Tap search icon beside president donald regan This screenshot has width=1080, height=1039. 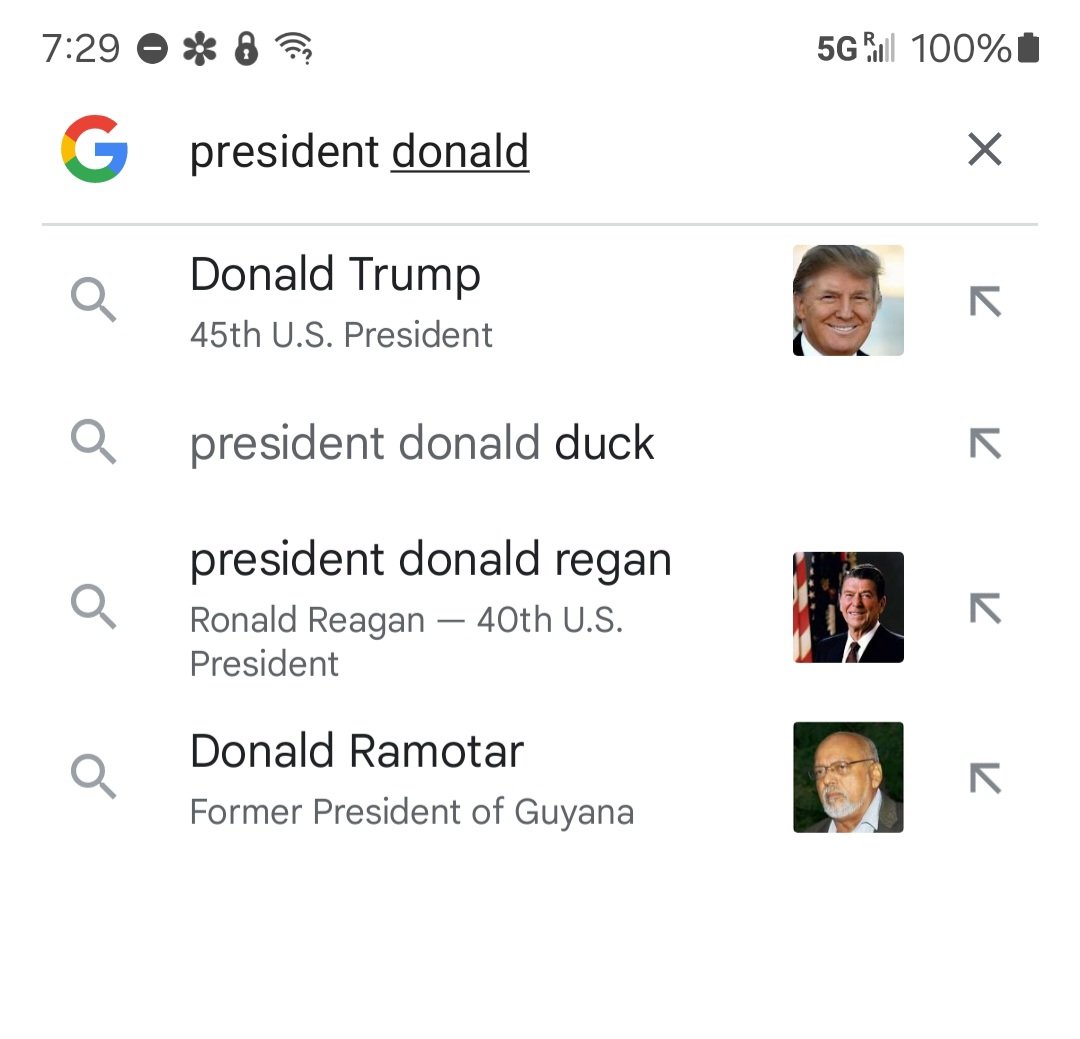tap(94, 607)
